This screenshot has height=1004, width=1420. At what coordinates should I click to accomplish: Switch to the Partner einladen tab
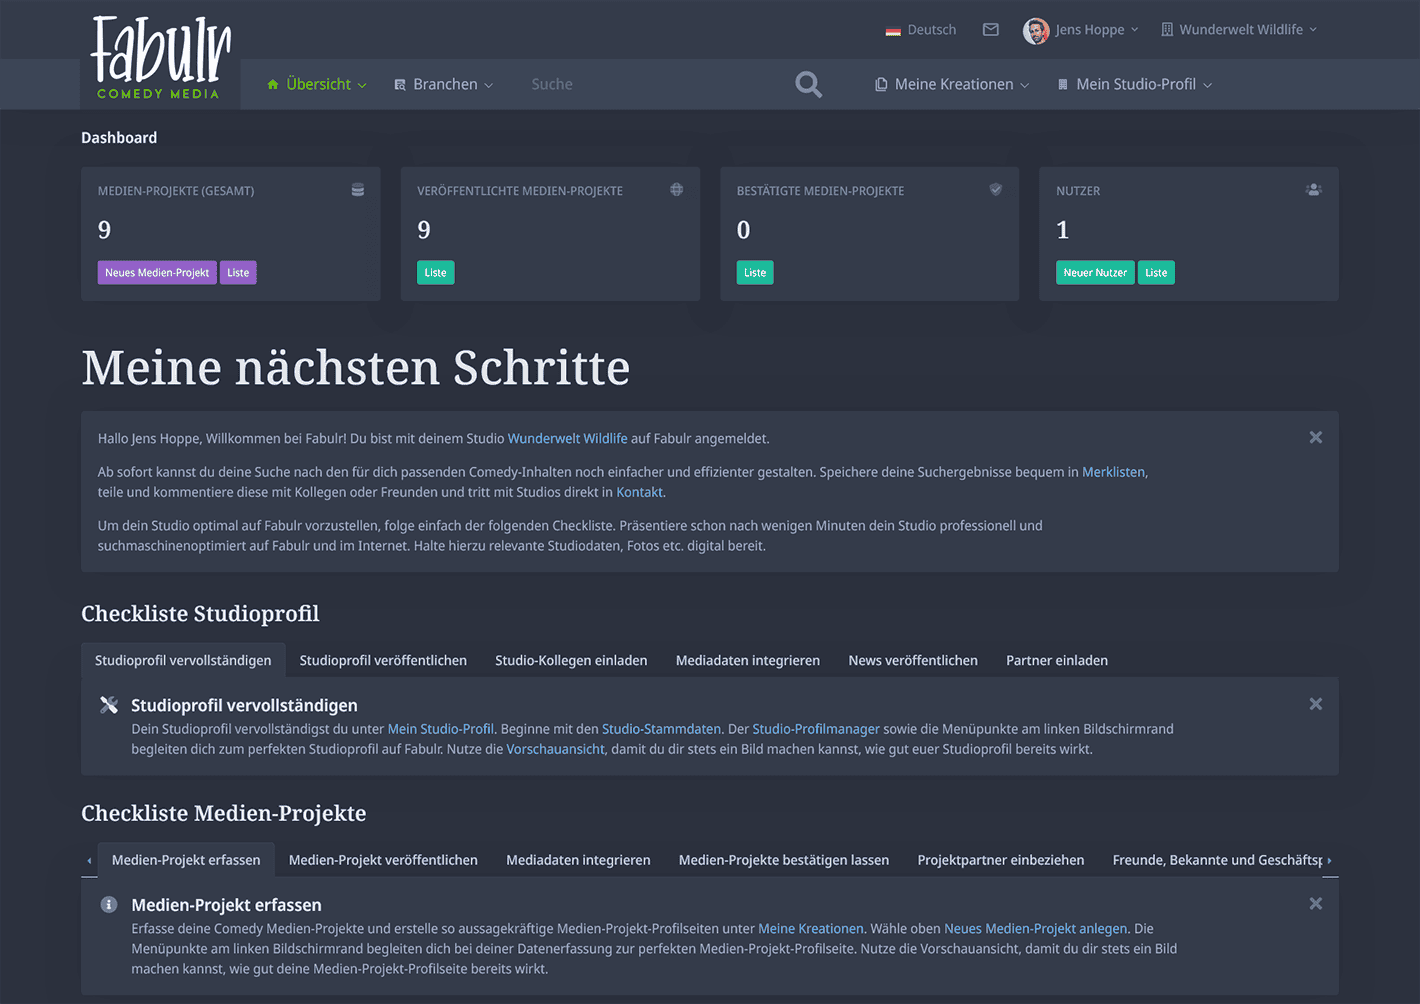coord(1056,660)
